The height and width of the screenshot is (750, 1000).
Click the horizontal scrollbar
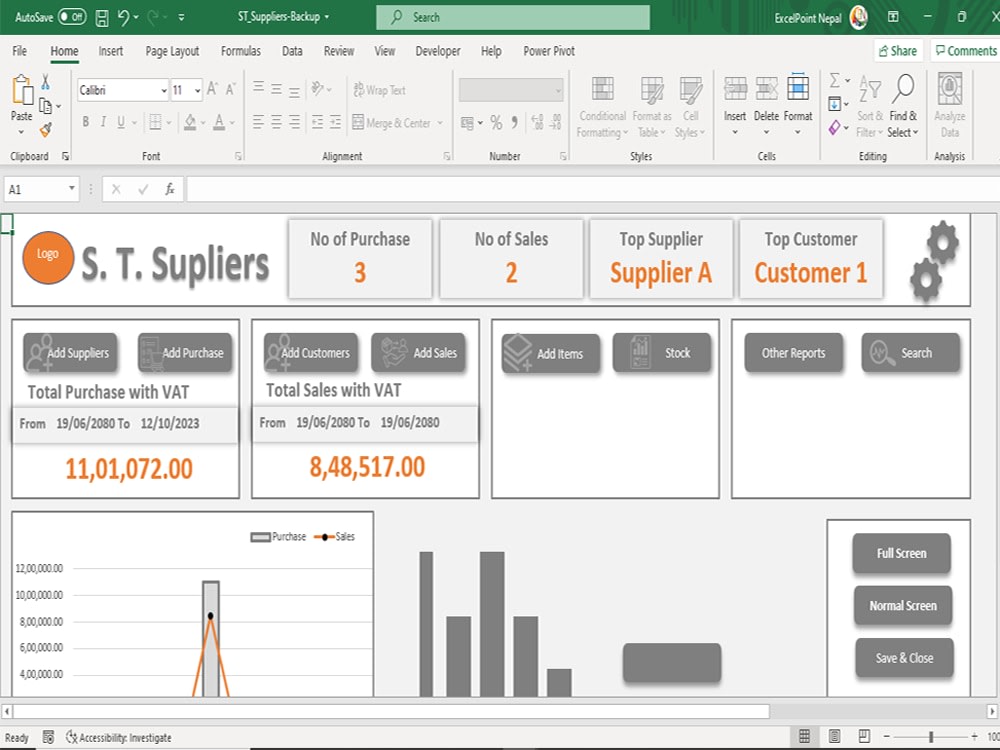391,710
